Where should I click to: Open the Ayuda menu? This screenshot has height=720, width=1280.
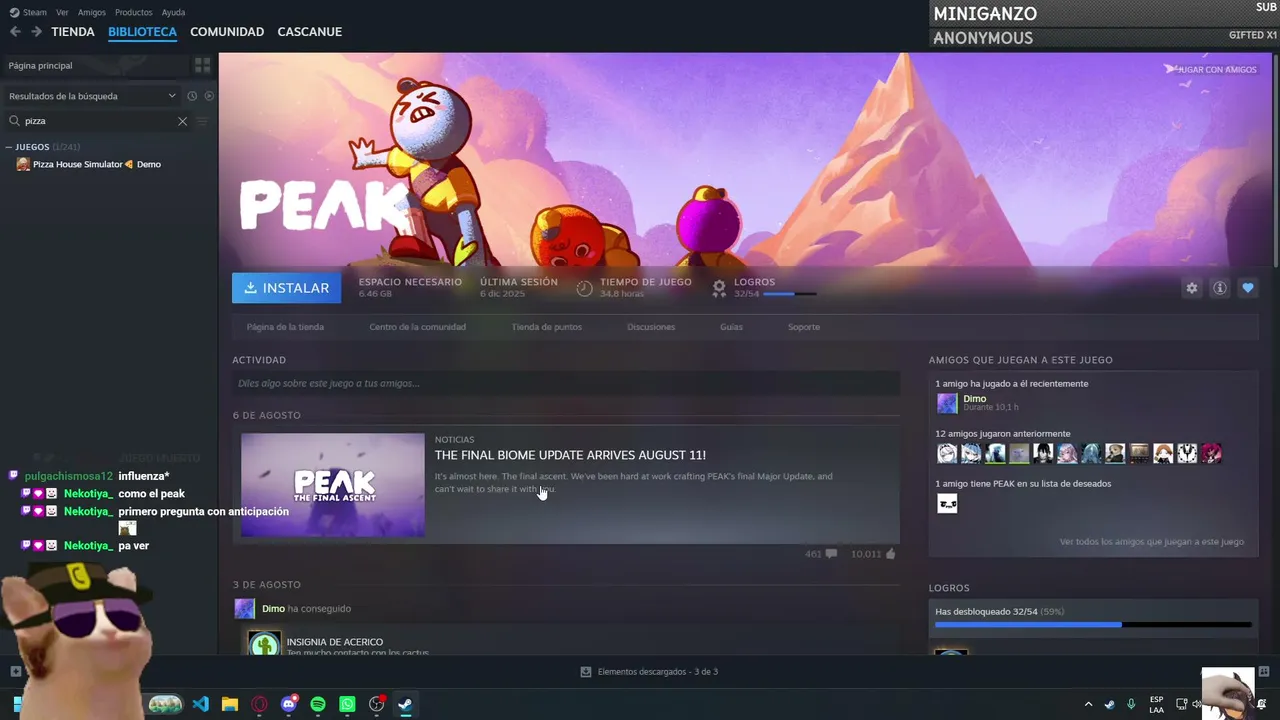(173, 12)
